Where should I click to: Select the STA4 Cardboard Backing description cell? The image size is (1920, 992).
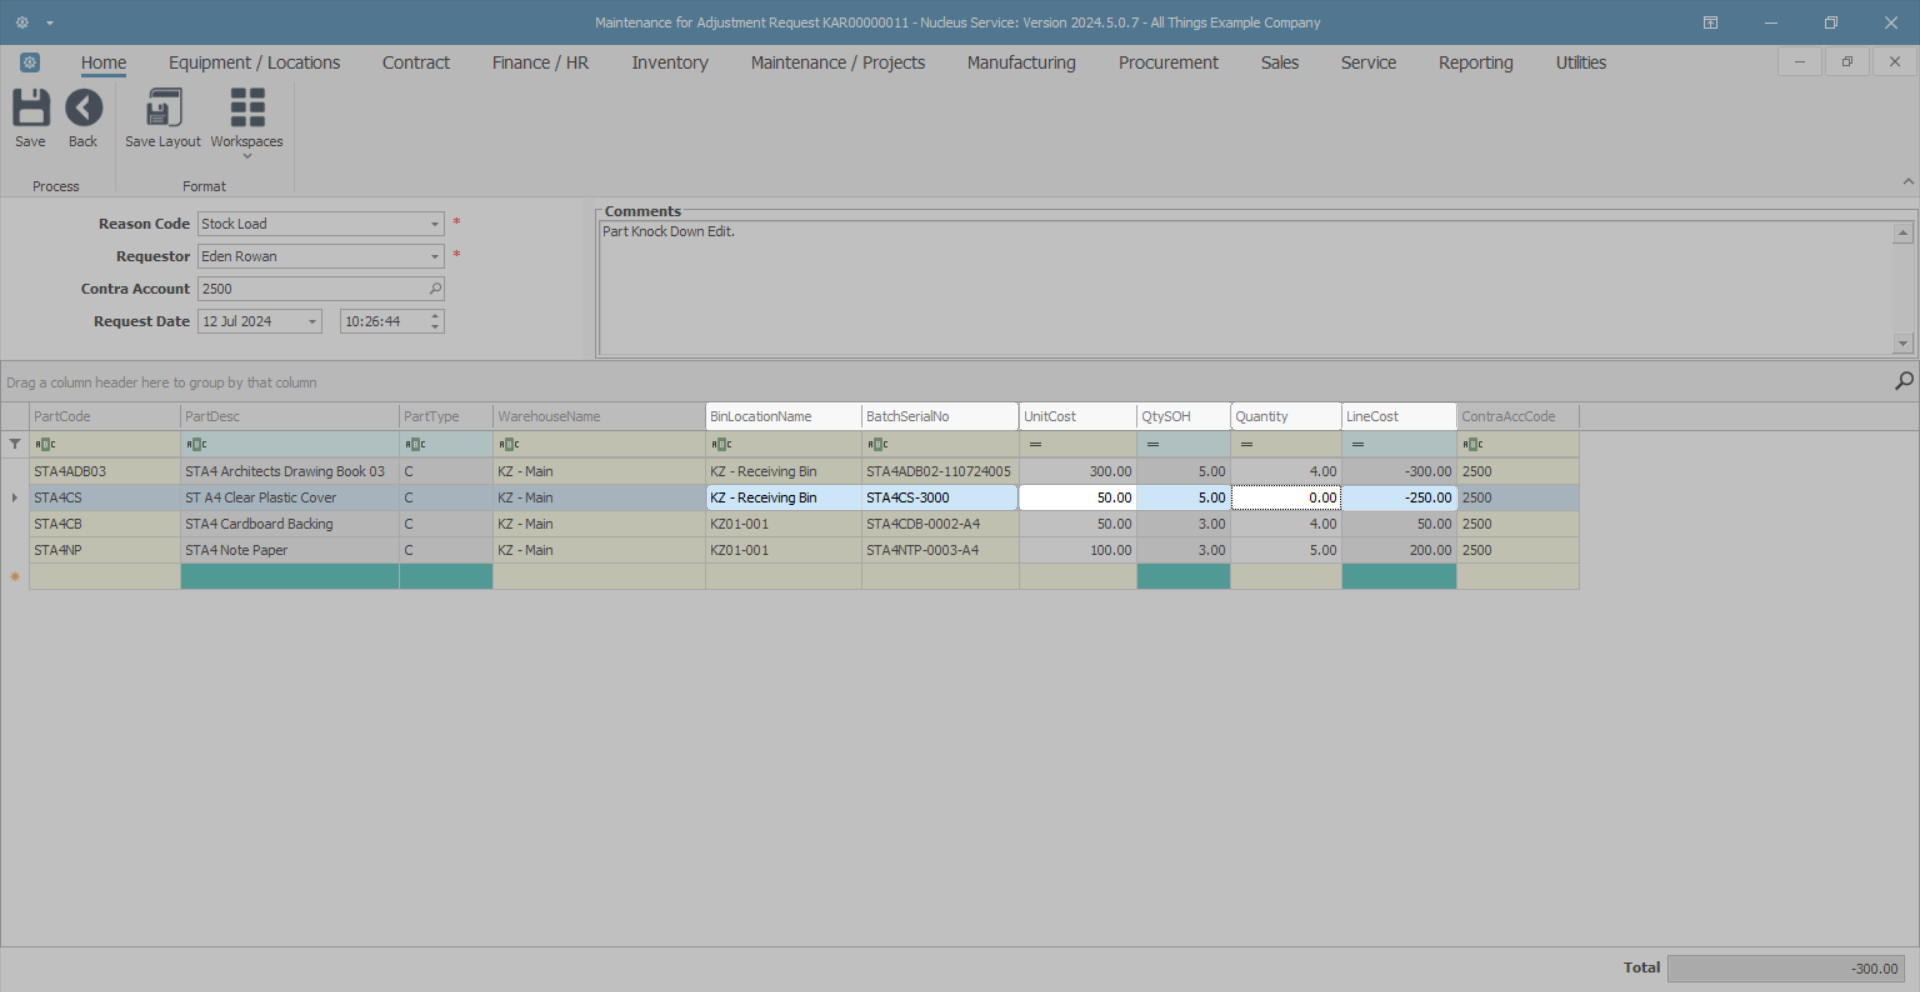(x=289, y=524)
